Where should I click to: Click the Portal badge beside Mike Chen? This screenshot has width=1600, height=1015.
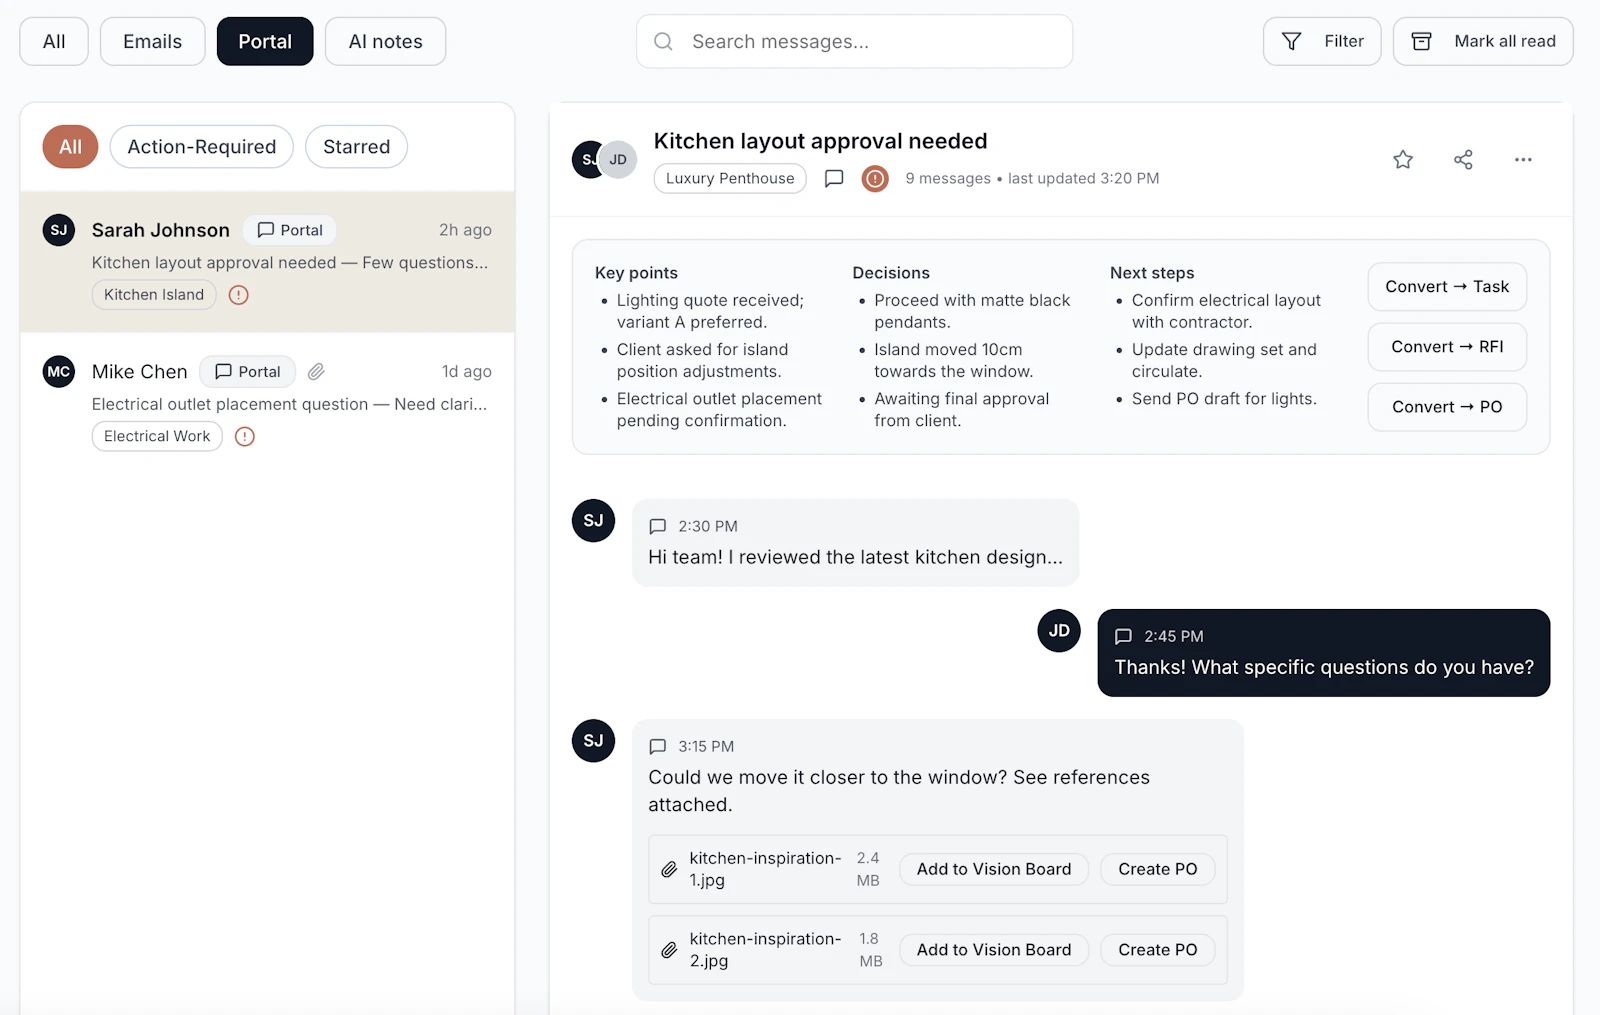click(248, 372)
